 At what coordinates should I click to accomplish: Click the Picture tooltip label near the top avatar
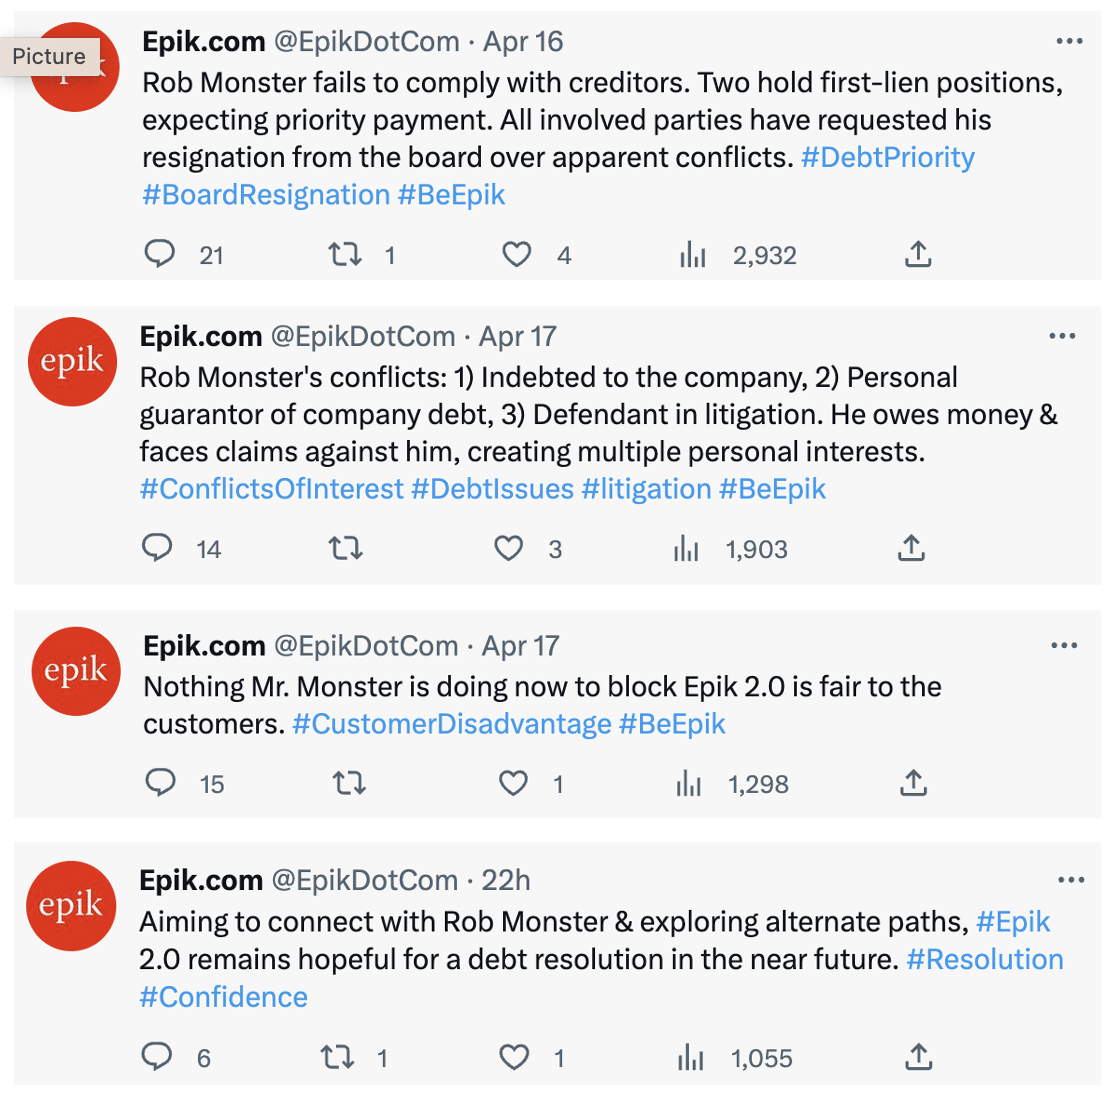(x=49, y=56)
